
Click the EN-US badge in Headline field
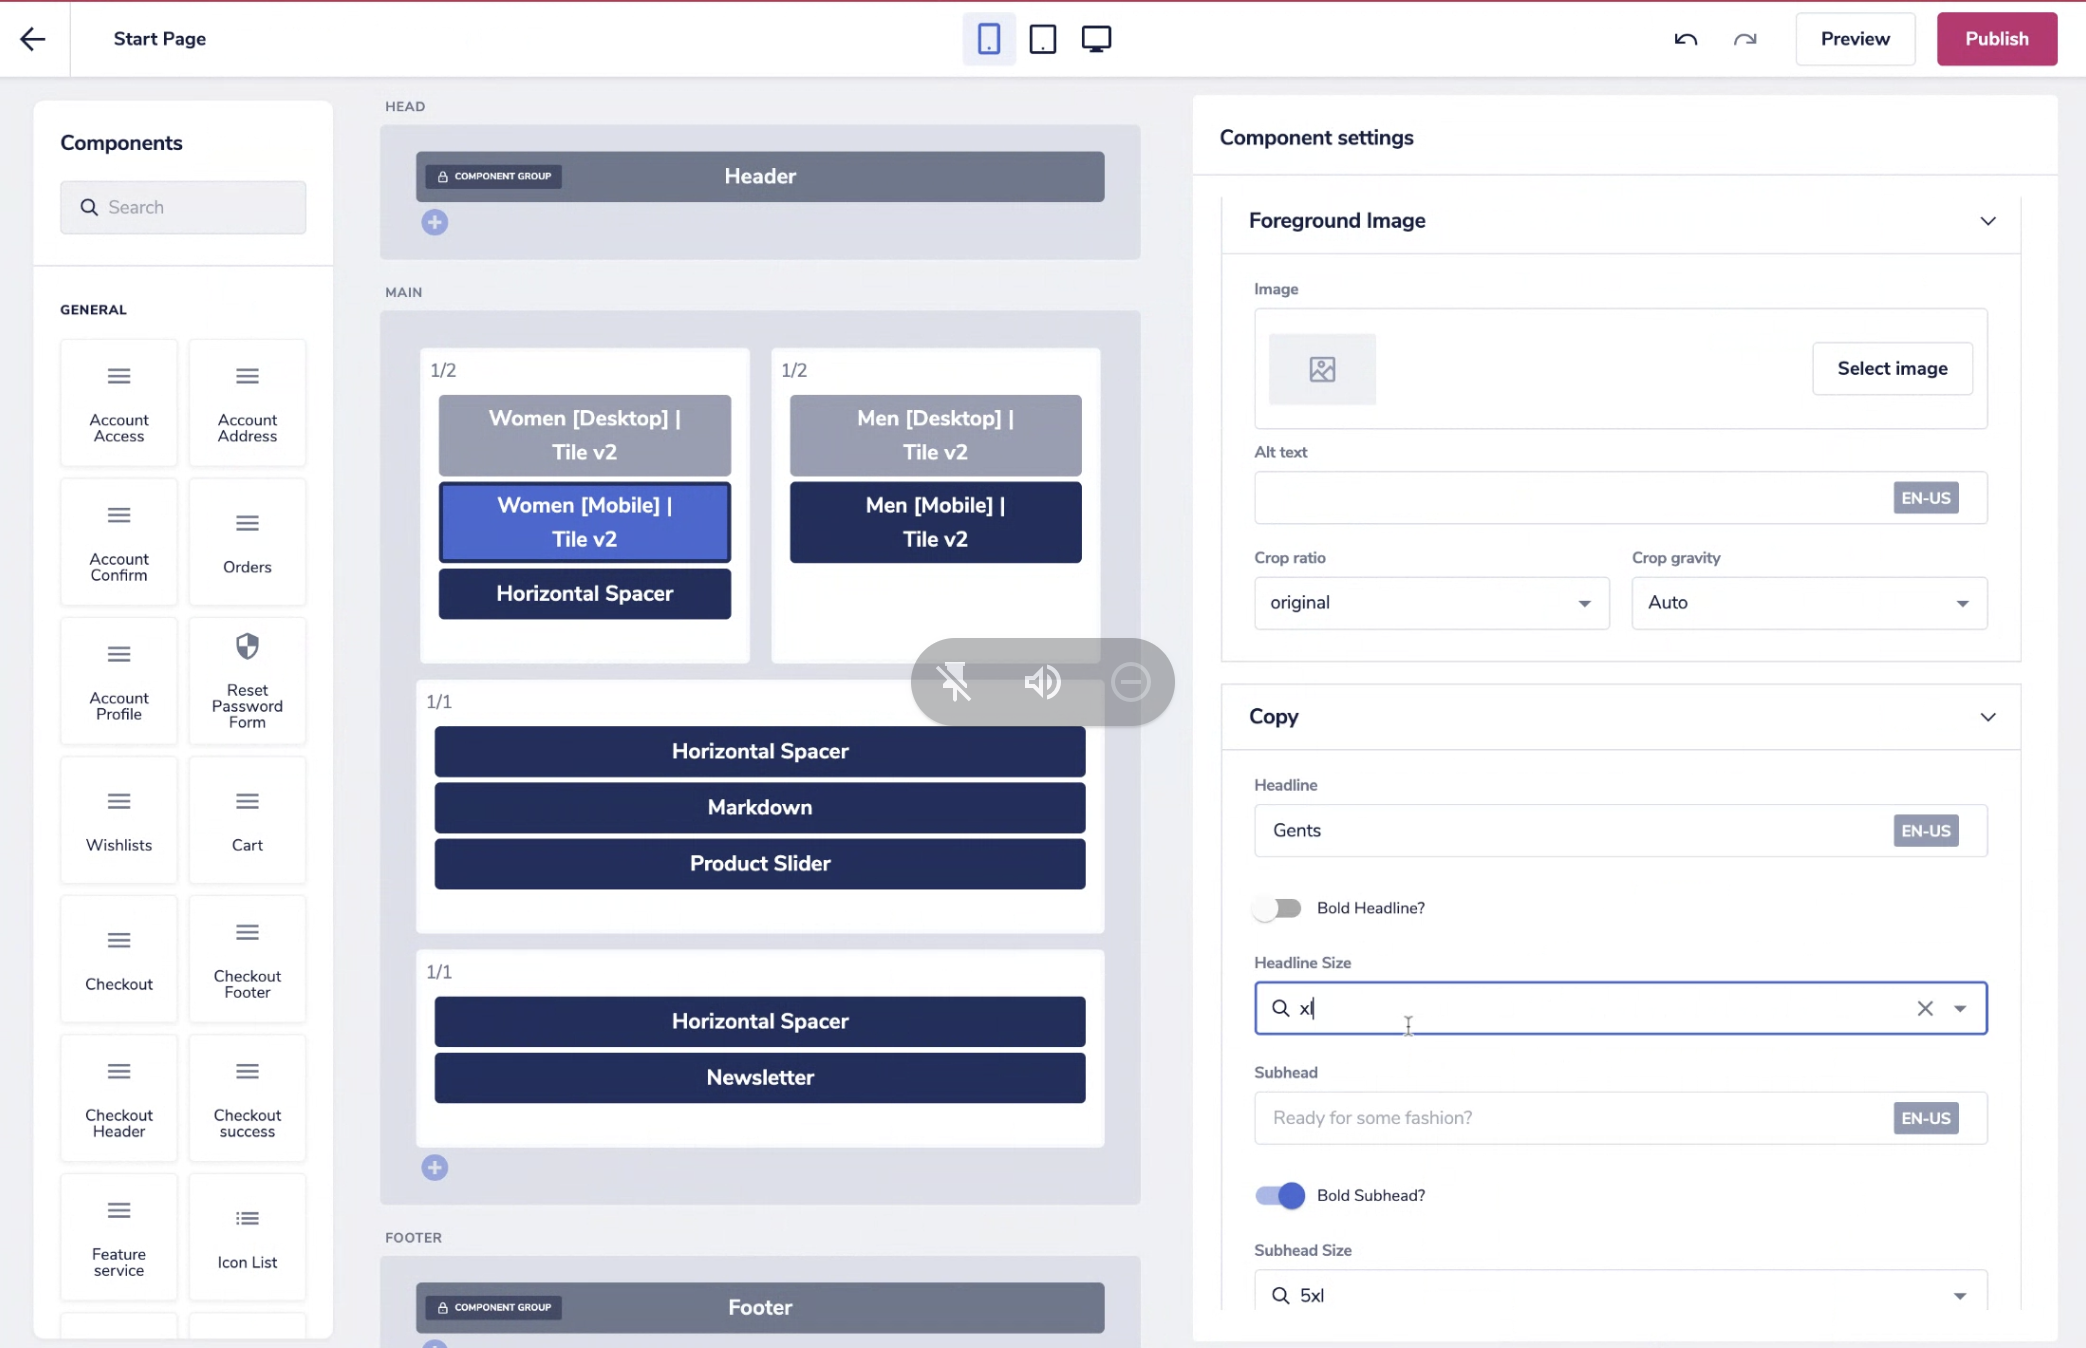[1925, 831]
